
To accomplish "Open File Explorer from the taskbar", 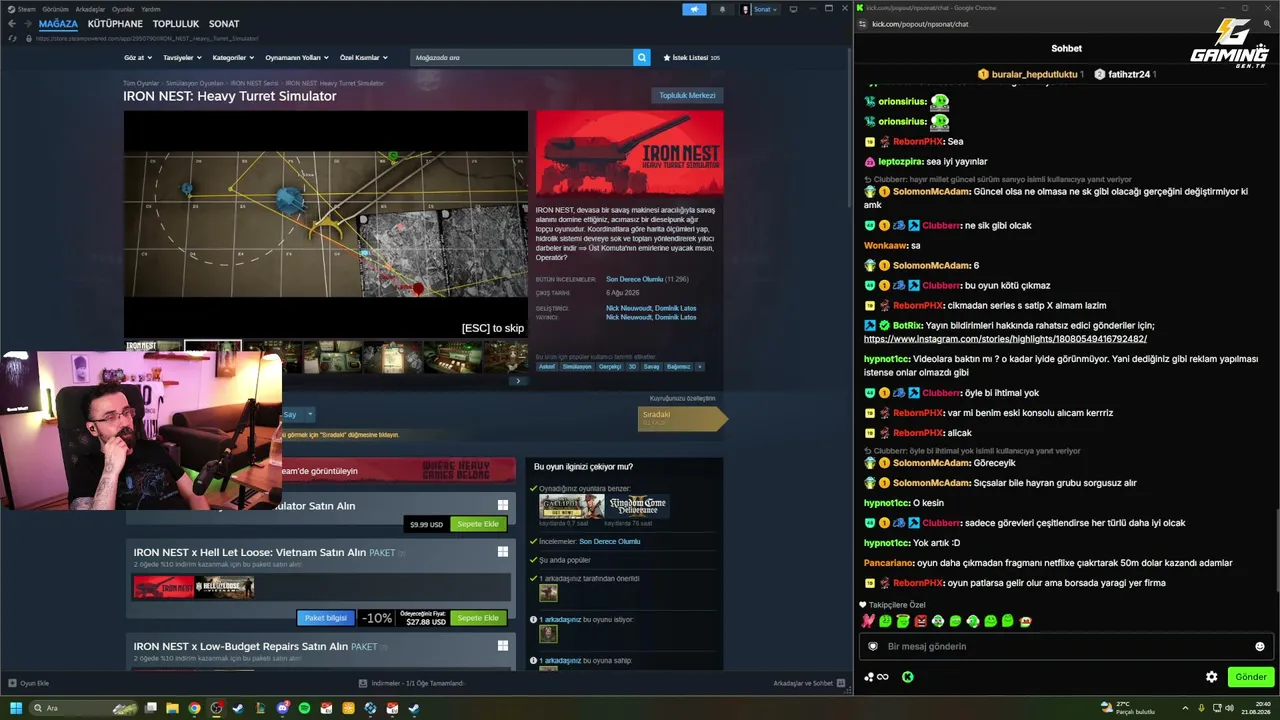I will (x=172, y=708).
